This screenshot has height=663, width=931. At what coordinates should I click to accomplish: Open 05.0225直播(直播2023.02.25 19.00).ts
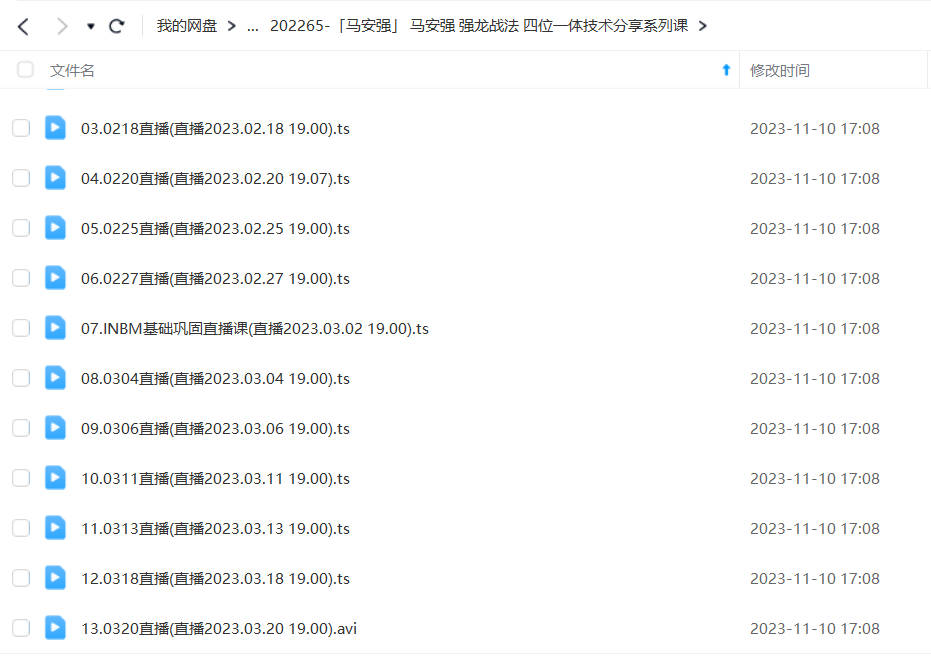215,229
